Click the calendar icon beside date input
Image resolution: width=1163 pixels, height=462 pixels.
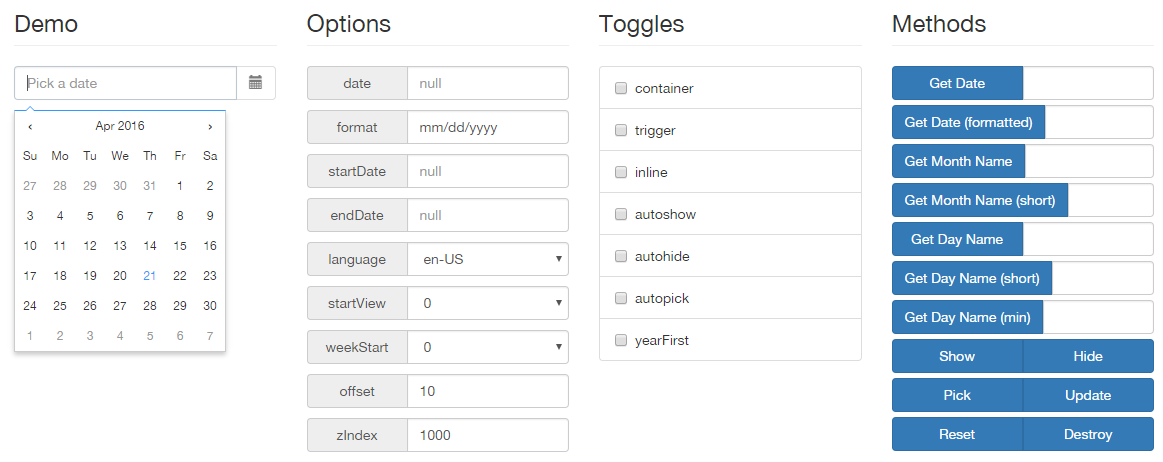pyautogui.click(x=256, y=83)
